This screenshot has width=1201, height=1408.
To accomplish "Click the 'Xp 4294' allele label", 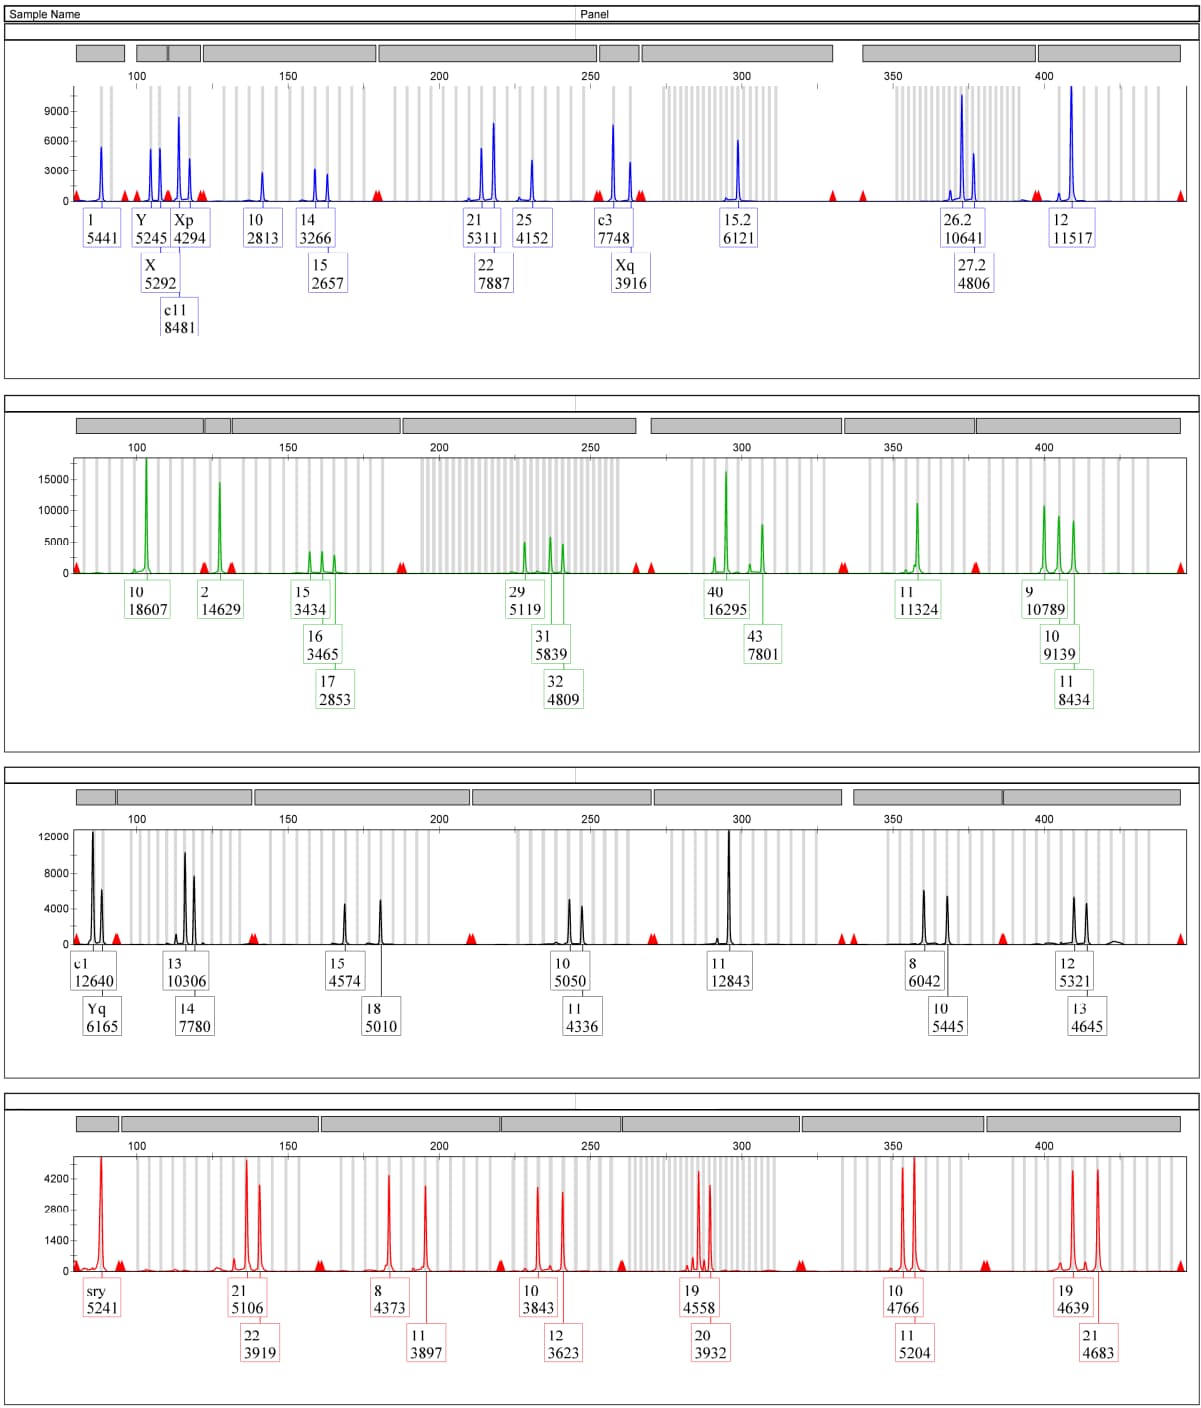I will [x=190, y=228].
